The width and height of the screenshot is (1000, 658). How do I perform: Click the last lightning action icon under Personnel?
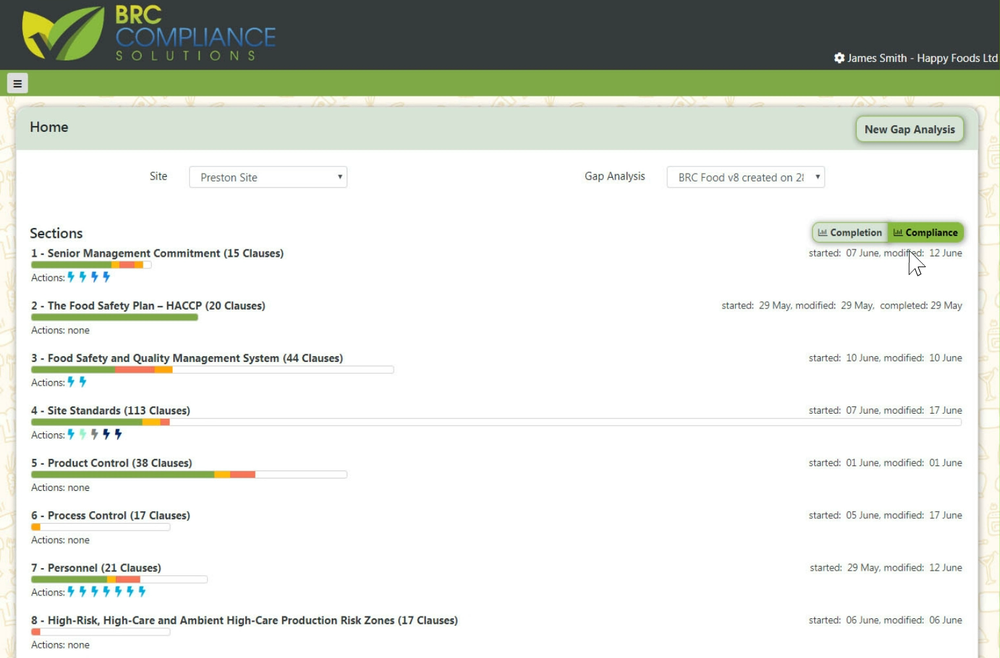[142, 590]
